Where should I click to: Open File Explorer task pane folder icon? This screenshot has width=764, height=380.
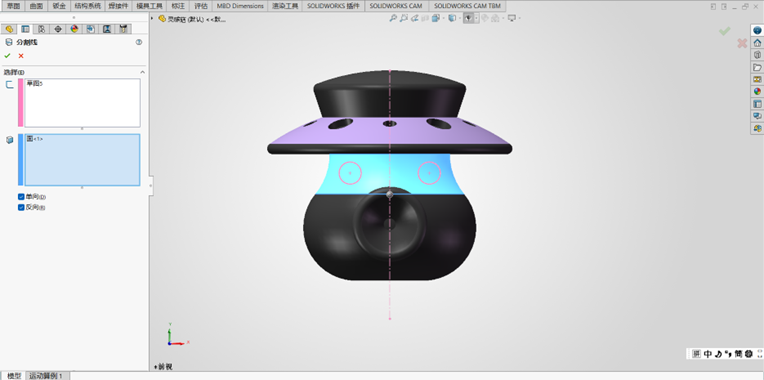pyautogui.click(x=757, y=67)
